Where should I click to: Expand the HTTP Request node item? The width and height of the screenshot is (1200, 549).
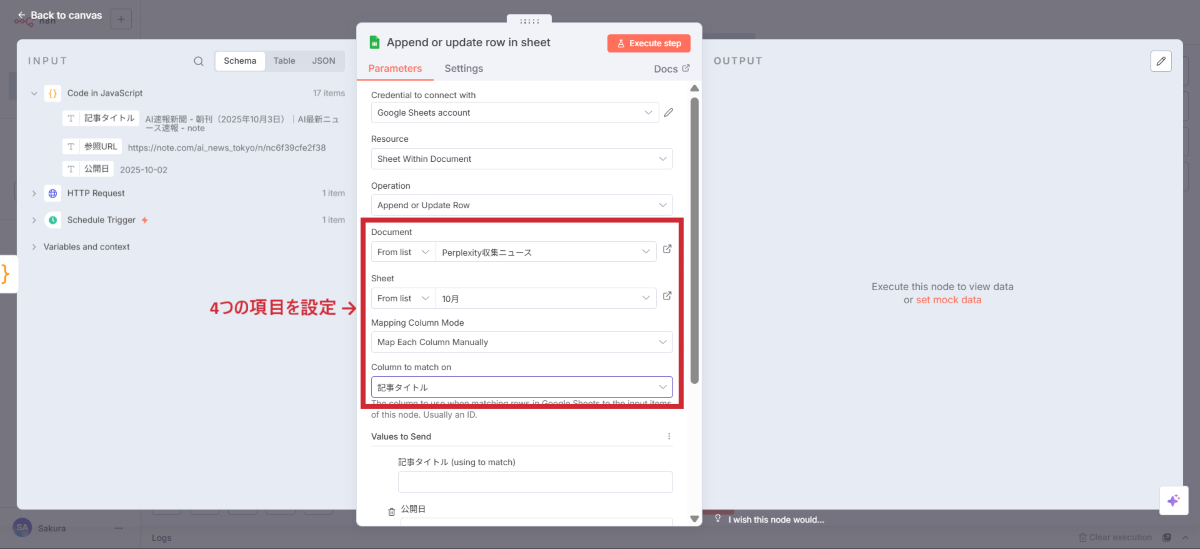(x=34, y=193)
